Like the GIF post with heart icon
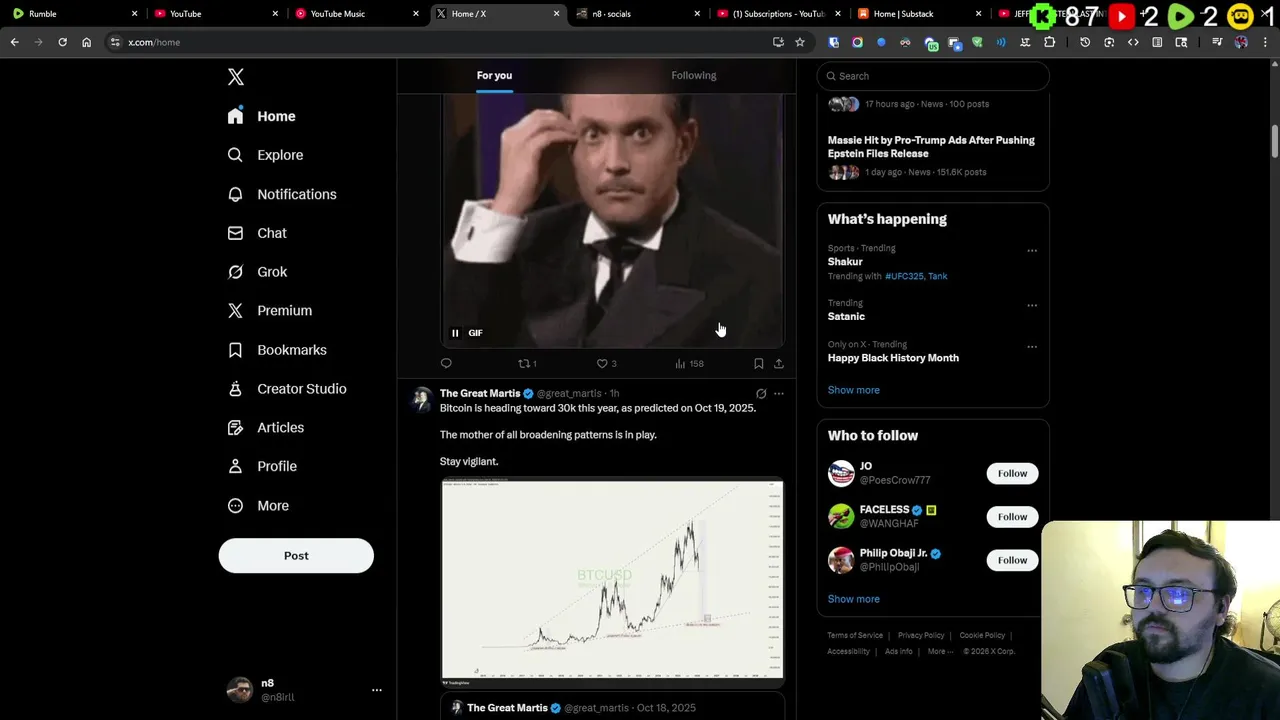1280x720 pixels. pos(602,364)
